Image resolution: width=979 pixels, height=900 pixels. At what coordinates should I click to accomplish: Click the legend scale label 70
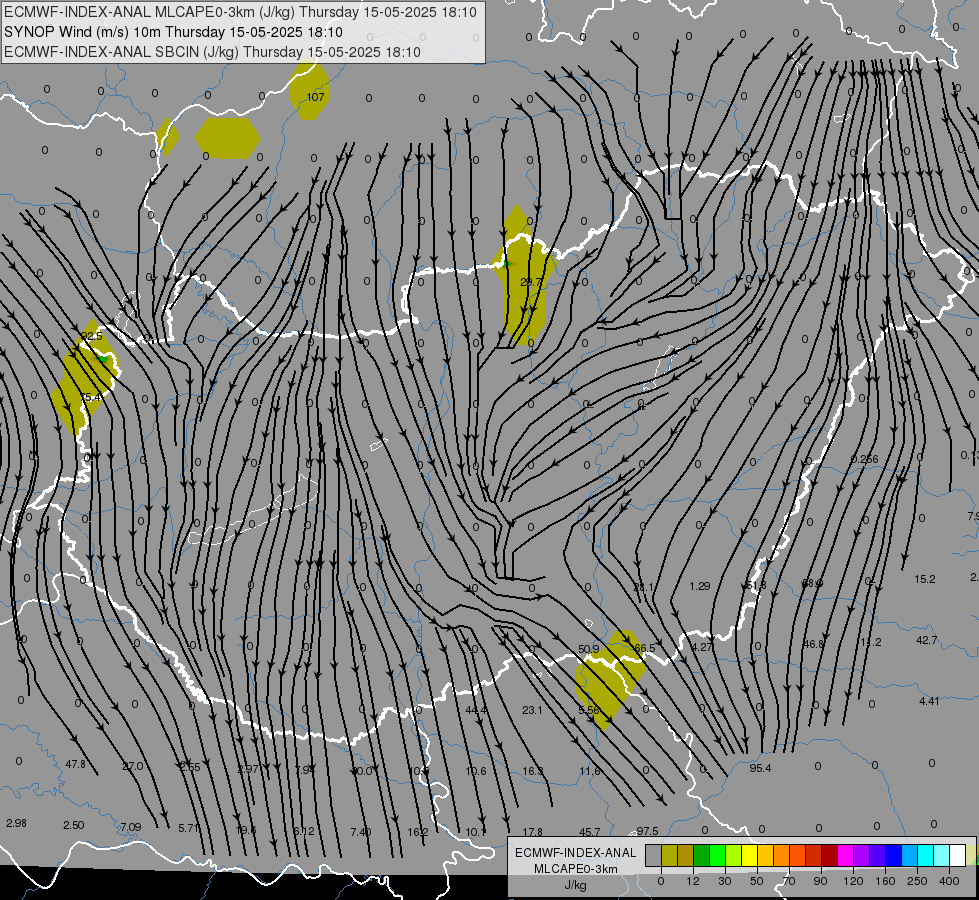(x=789, y=881)
